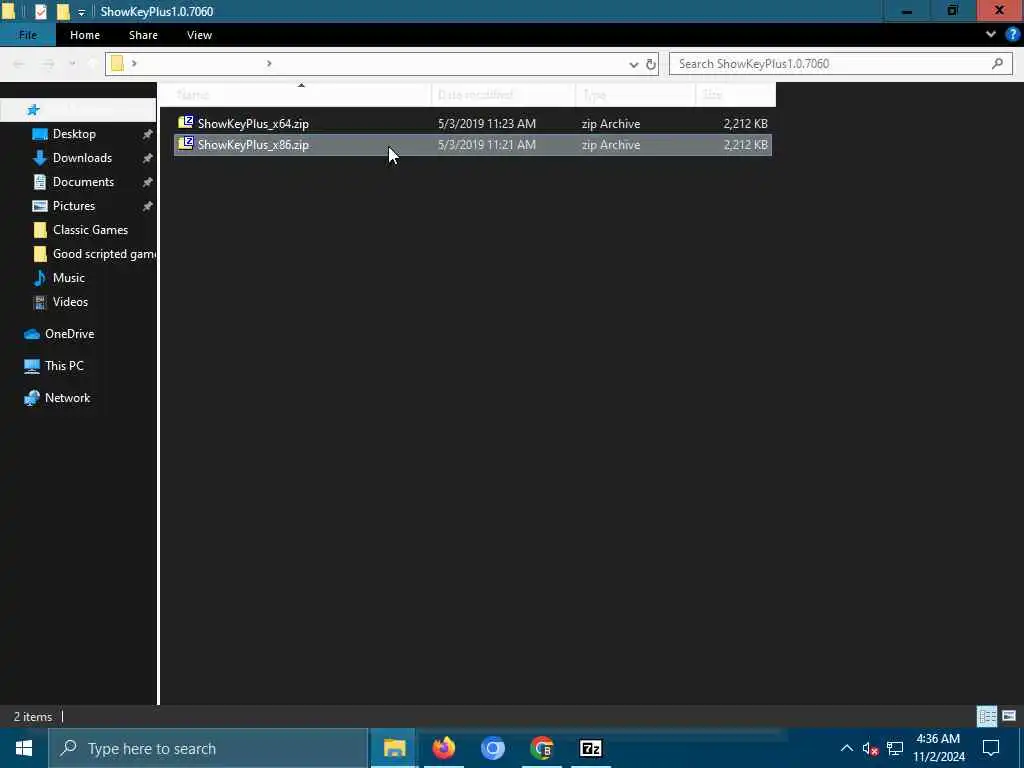Click the pin icon beside Pictures

pyautogui.click(x=148, y=206)
